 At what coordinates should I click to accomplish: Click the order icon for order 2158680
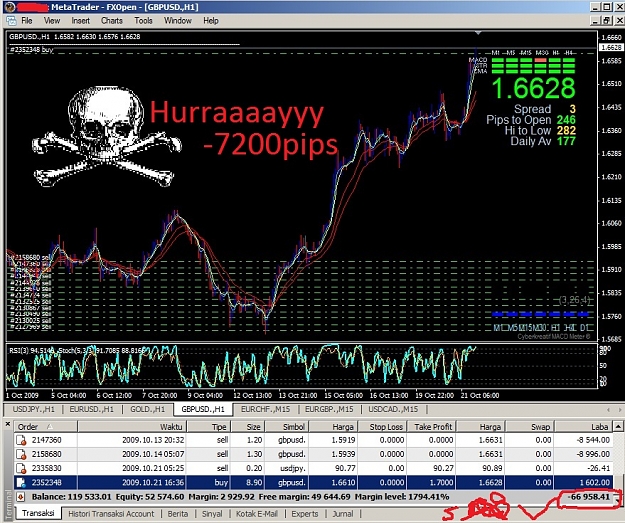pyautogui.click(x=21, y=454)
